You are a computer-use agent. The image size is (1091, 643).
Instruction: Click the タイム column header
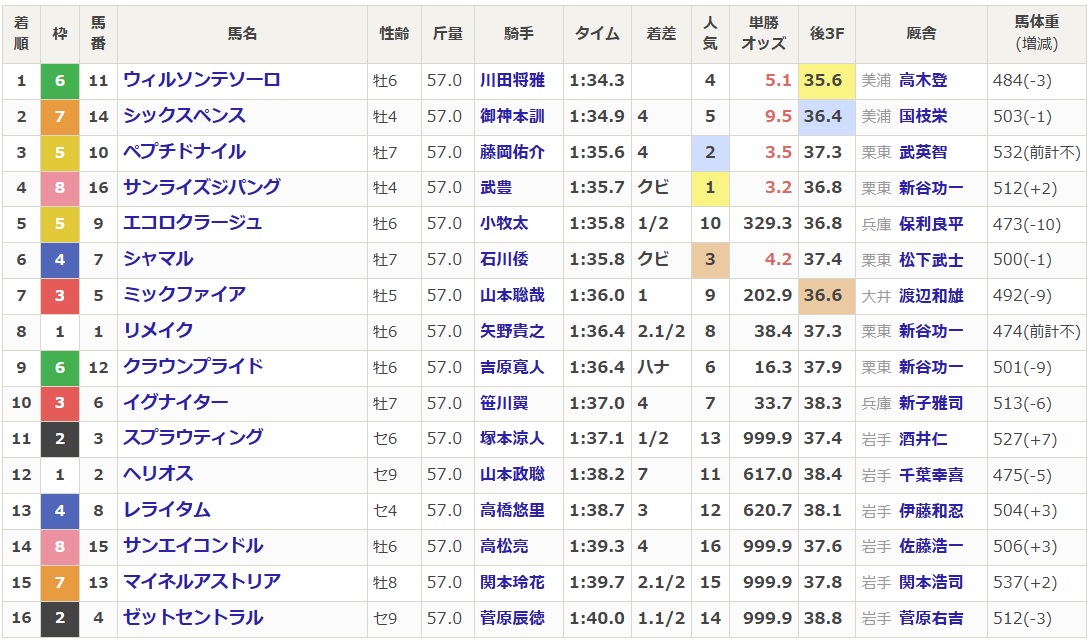coord(597,34)
